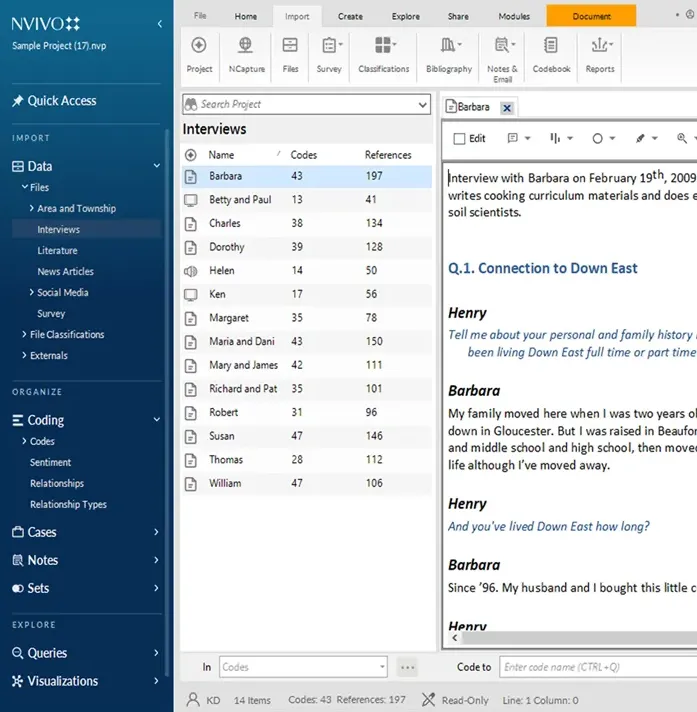Expand File Classifications node
The height and width of the screenshot is (712, 697).
[x=24, y=334]
